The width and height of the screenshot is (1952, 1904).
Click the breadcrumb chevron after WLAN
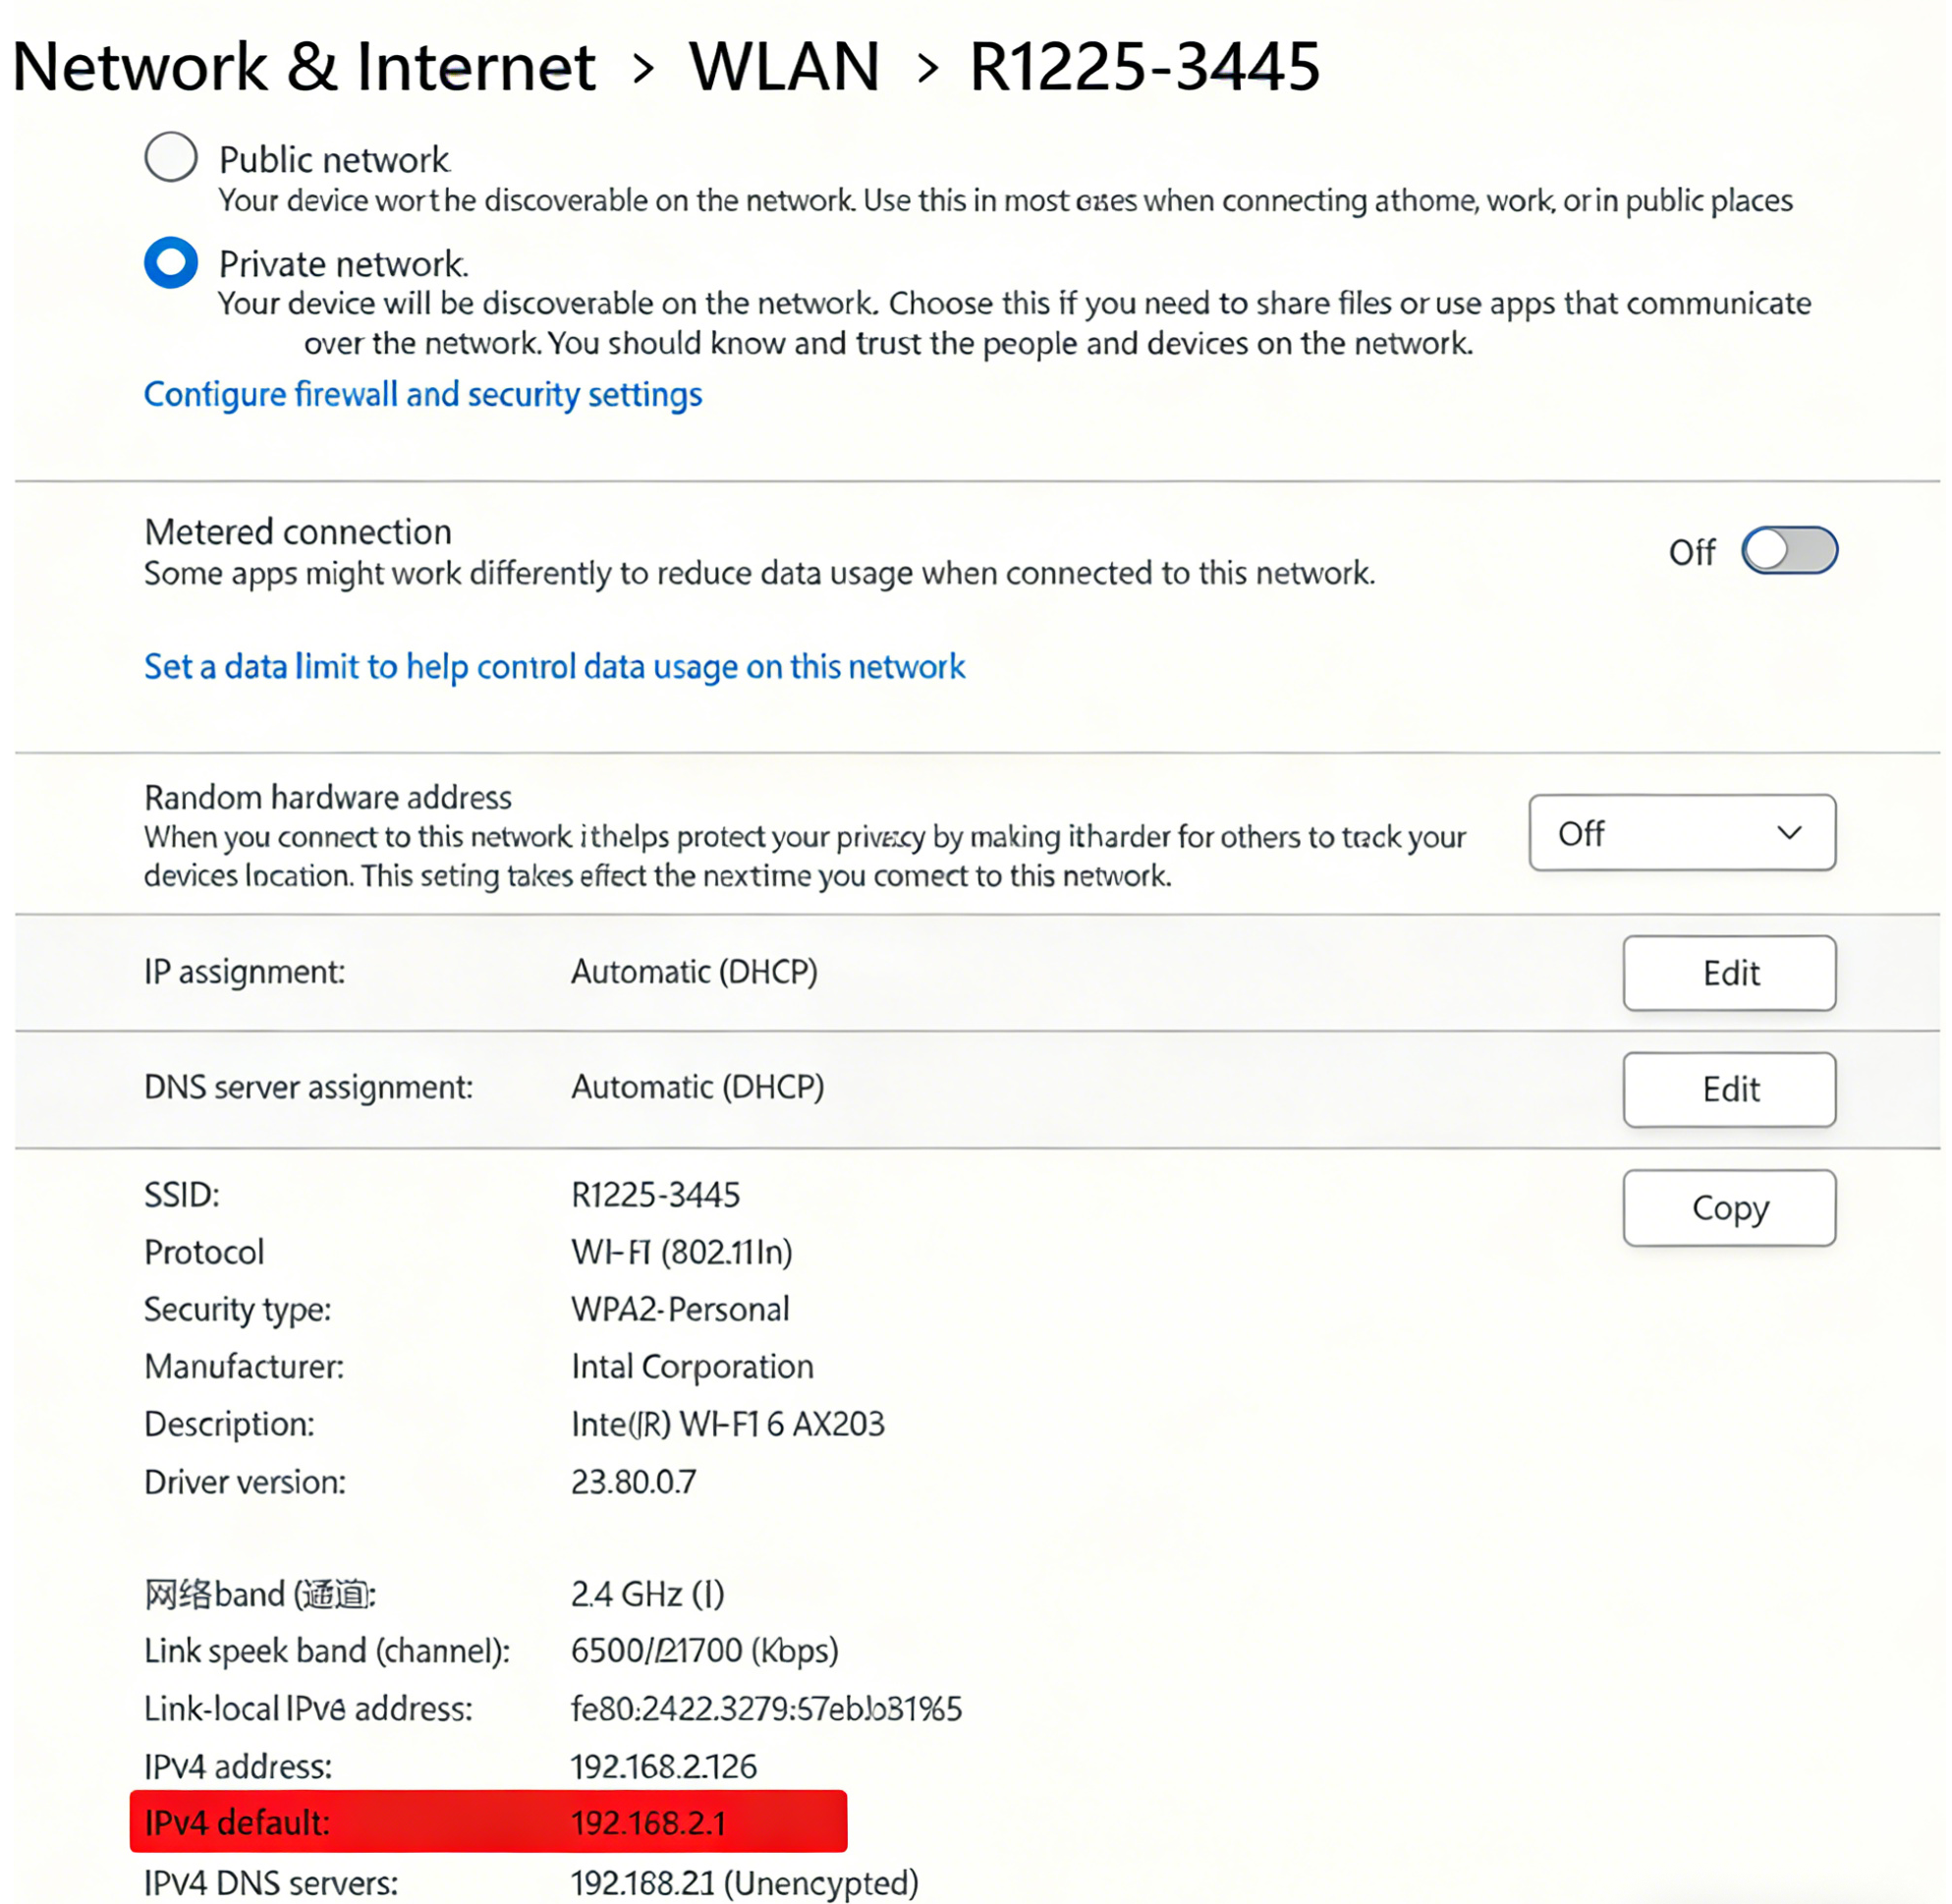(x=928, y=69)
